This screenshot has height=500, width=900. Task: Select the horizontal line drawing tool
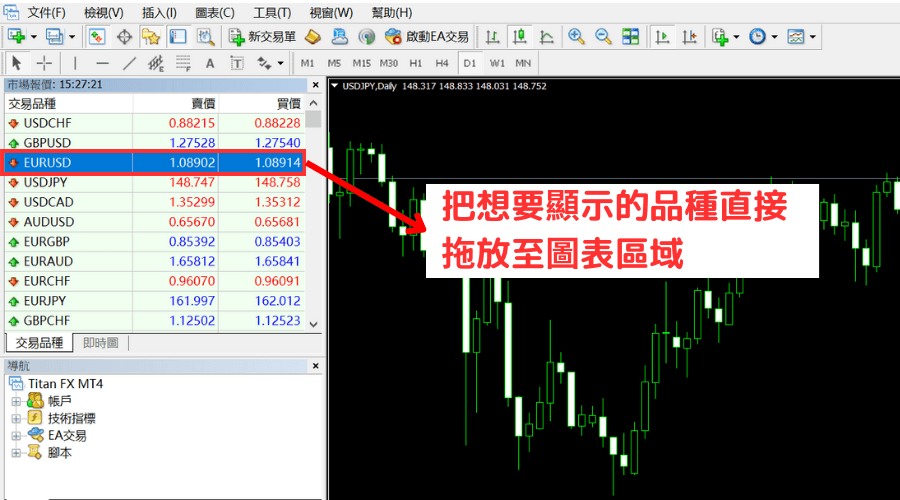click(102, 63)
